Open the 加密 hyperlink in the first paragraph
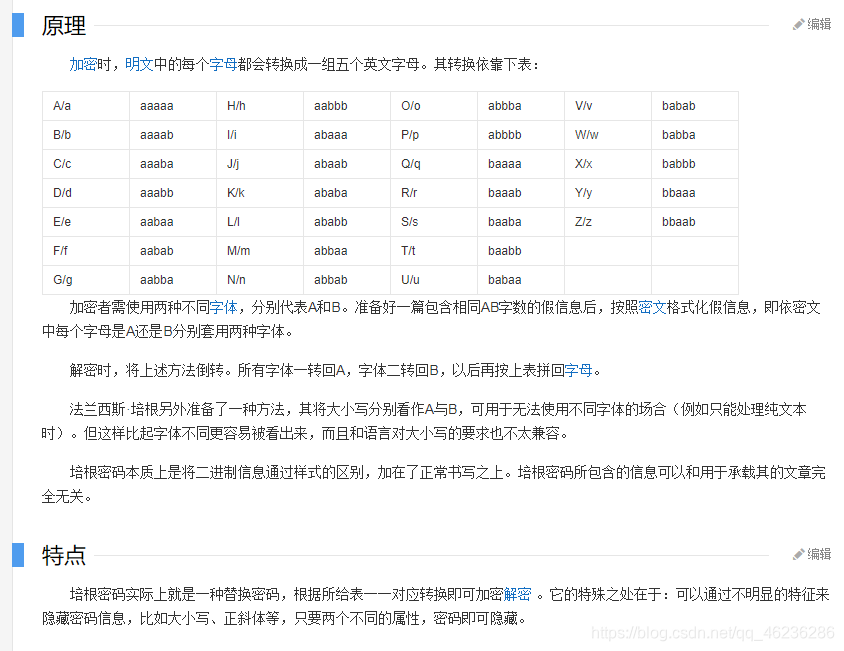 (83, 65)
